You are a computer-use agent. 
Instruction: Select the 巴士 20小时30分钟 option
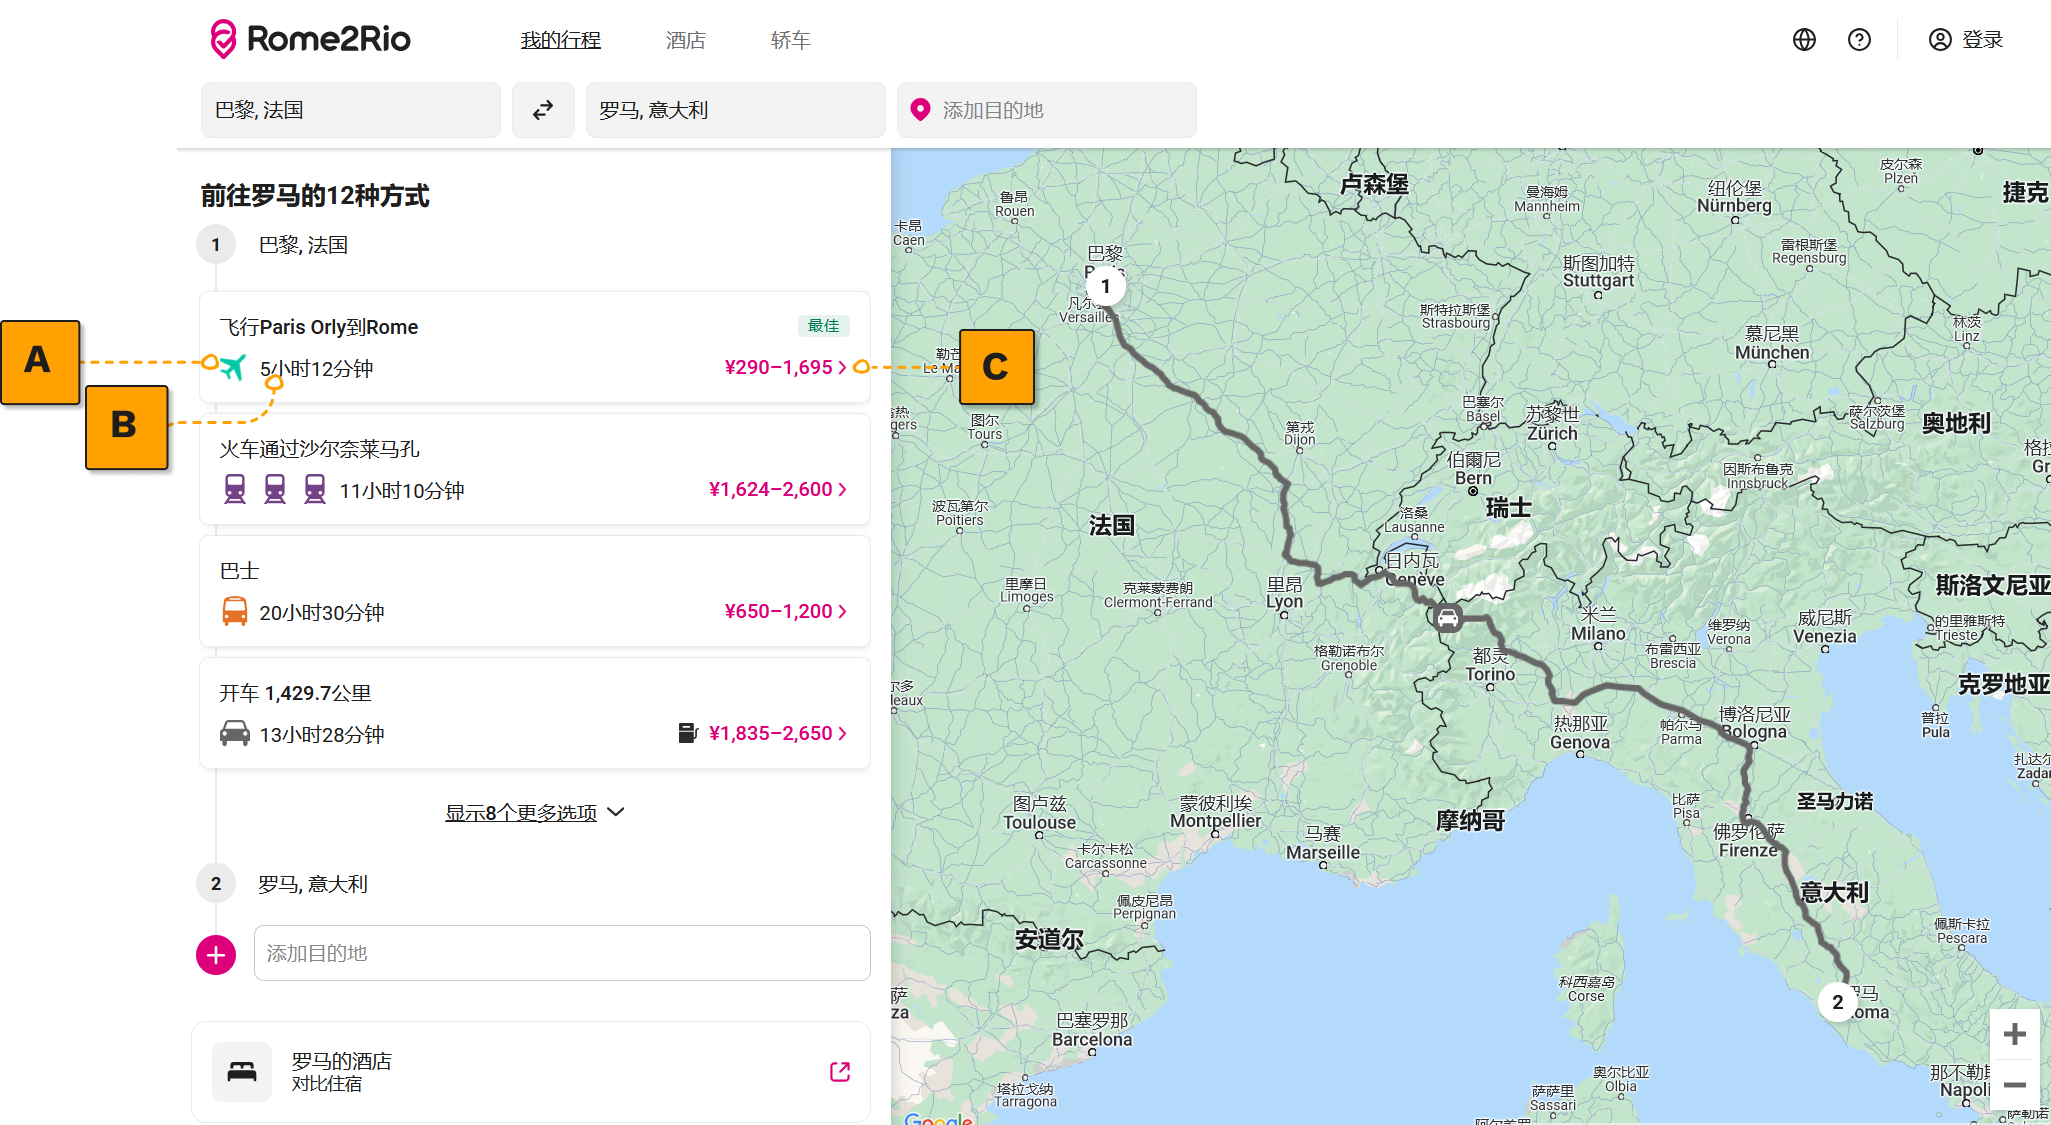(x=534, y=592)
